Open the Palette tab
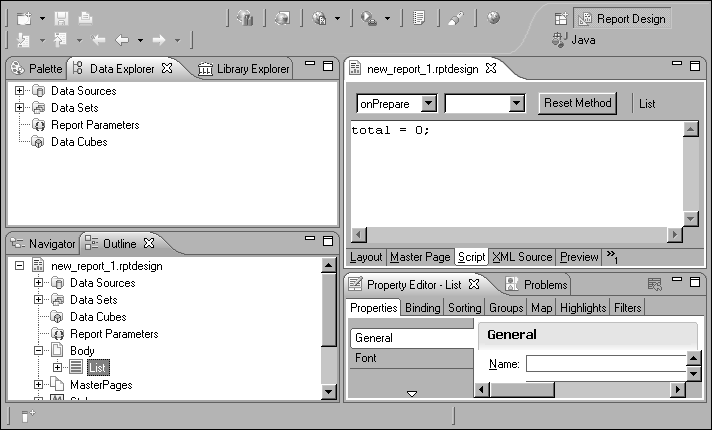Screen dimensions: 712x430 (36, 69)
